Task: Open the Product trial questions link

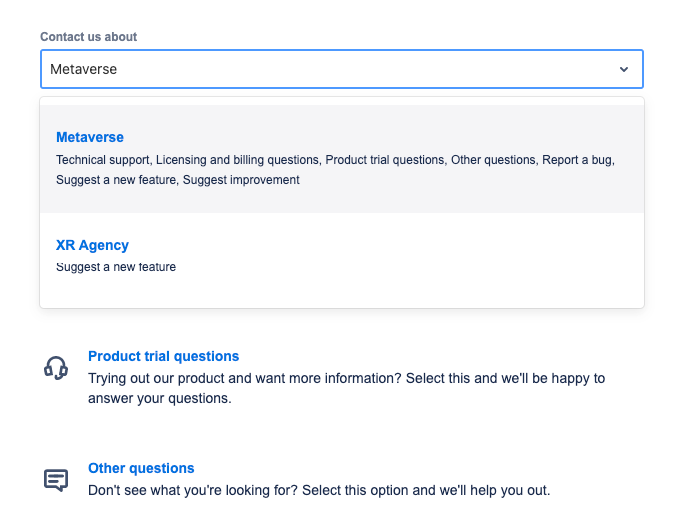Action: [164, 356]
